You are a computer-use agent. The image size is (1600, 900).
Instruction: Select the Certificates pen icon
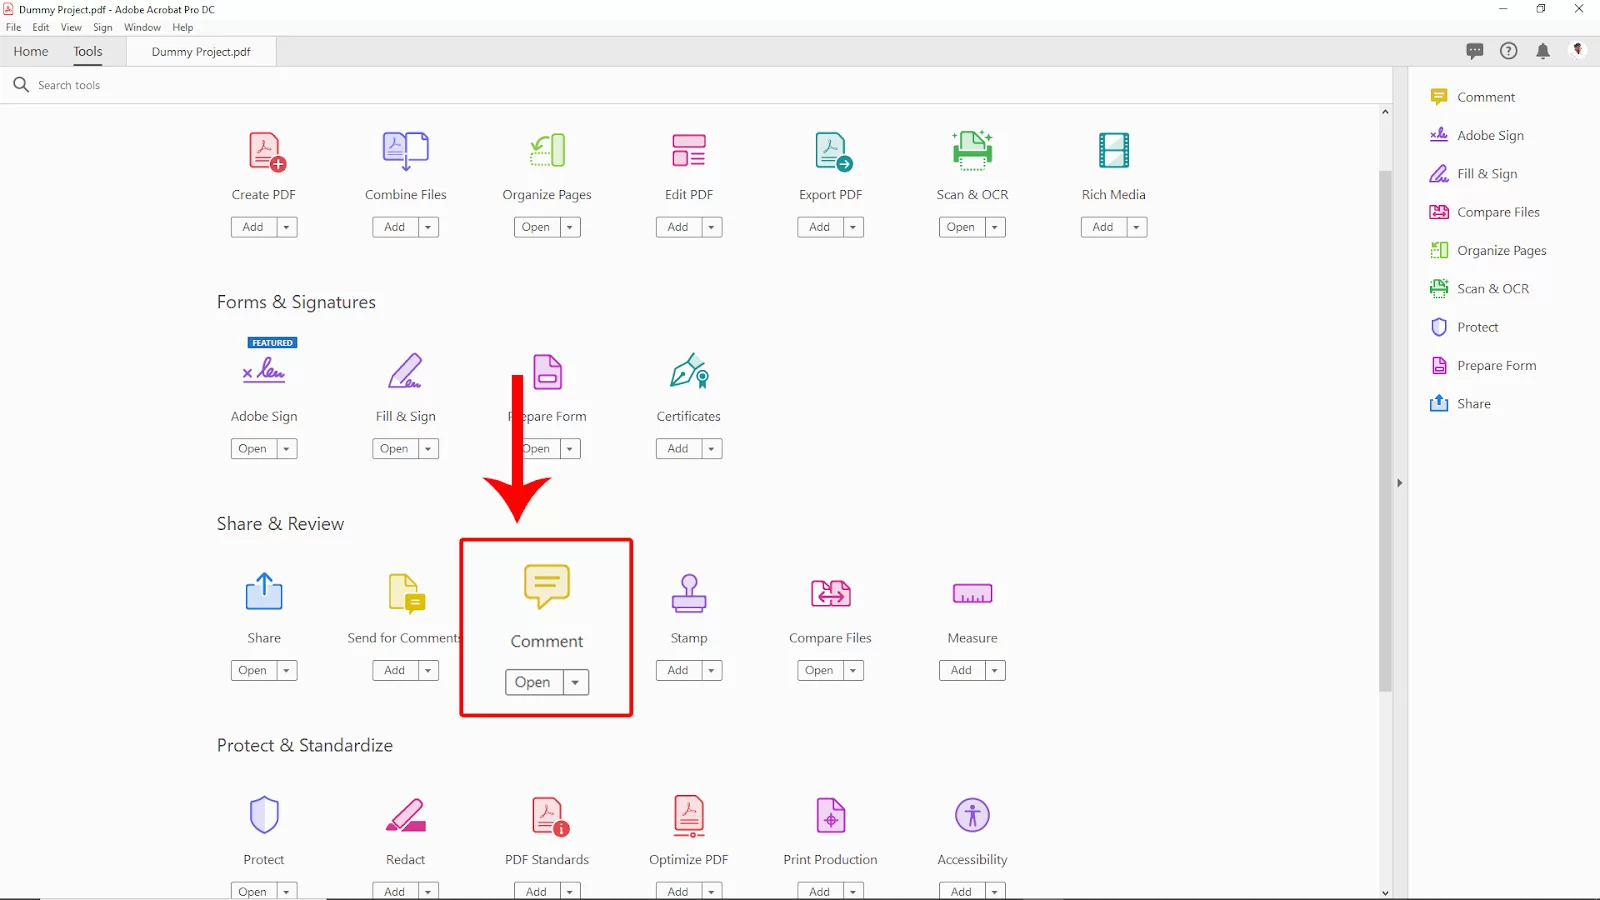(x=689, y=371)
